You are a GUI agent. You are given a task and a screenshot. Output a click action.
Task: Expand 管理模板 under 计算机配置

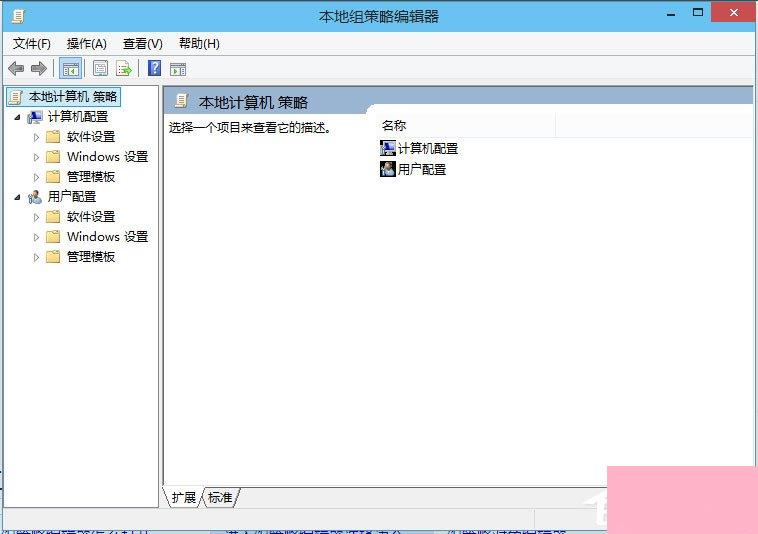click(36, 177)
